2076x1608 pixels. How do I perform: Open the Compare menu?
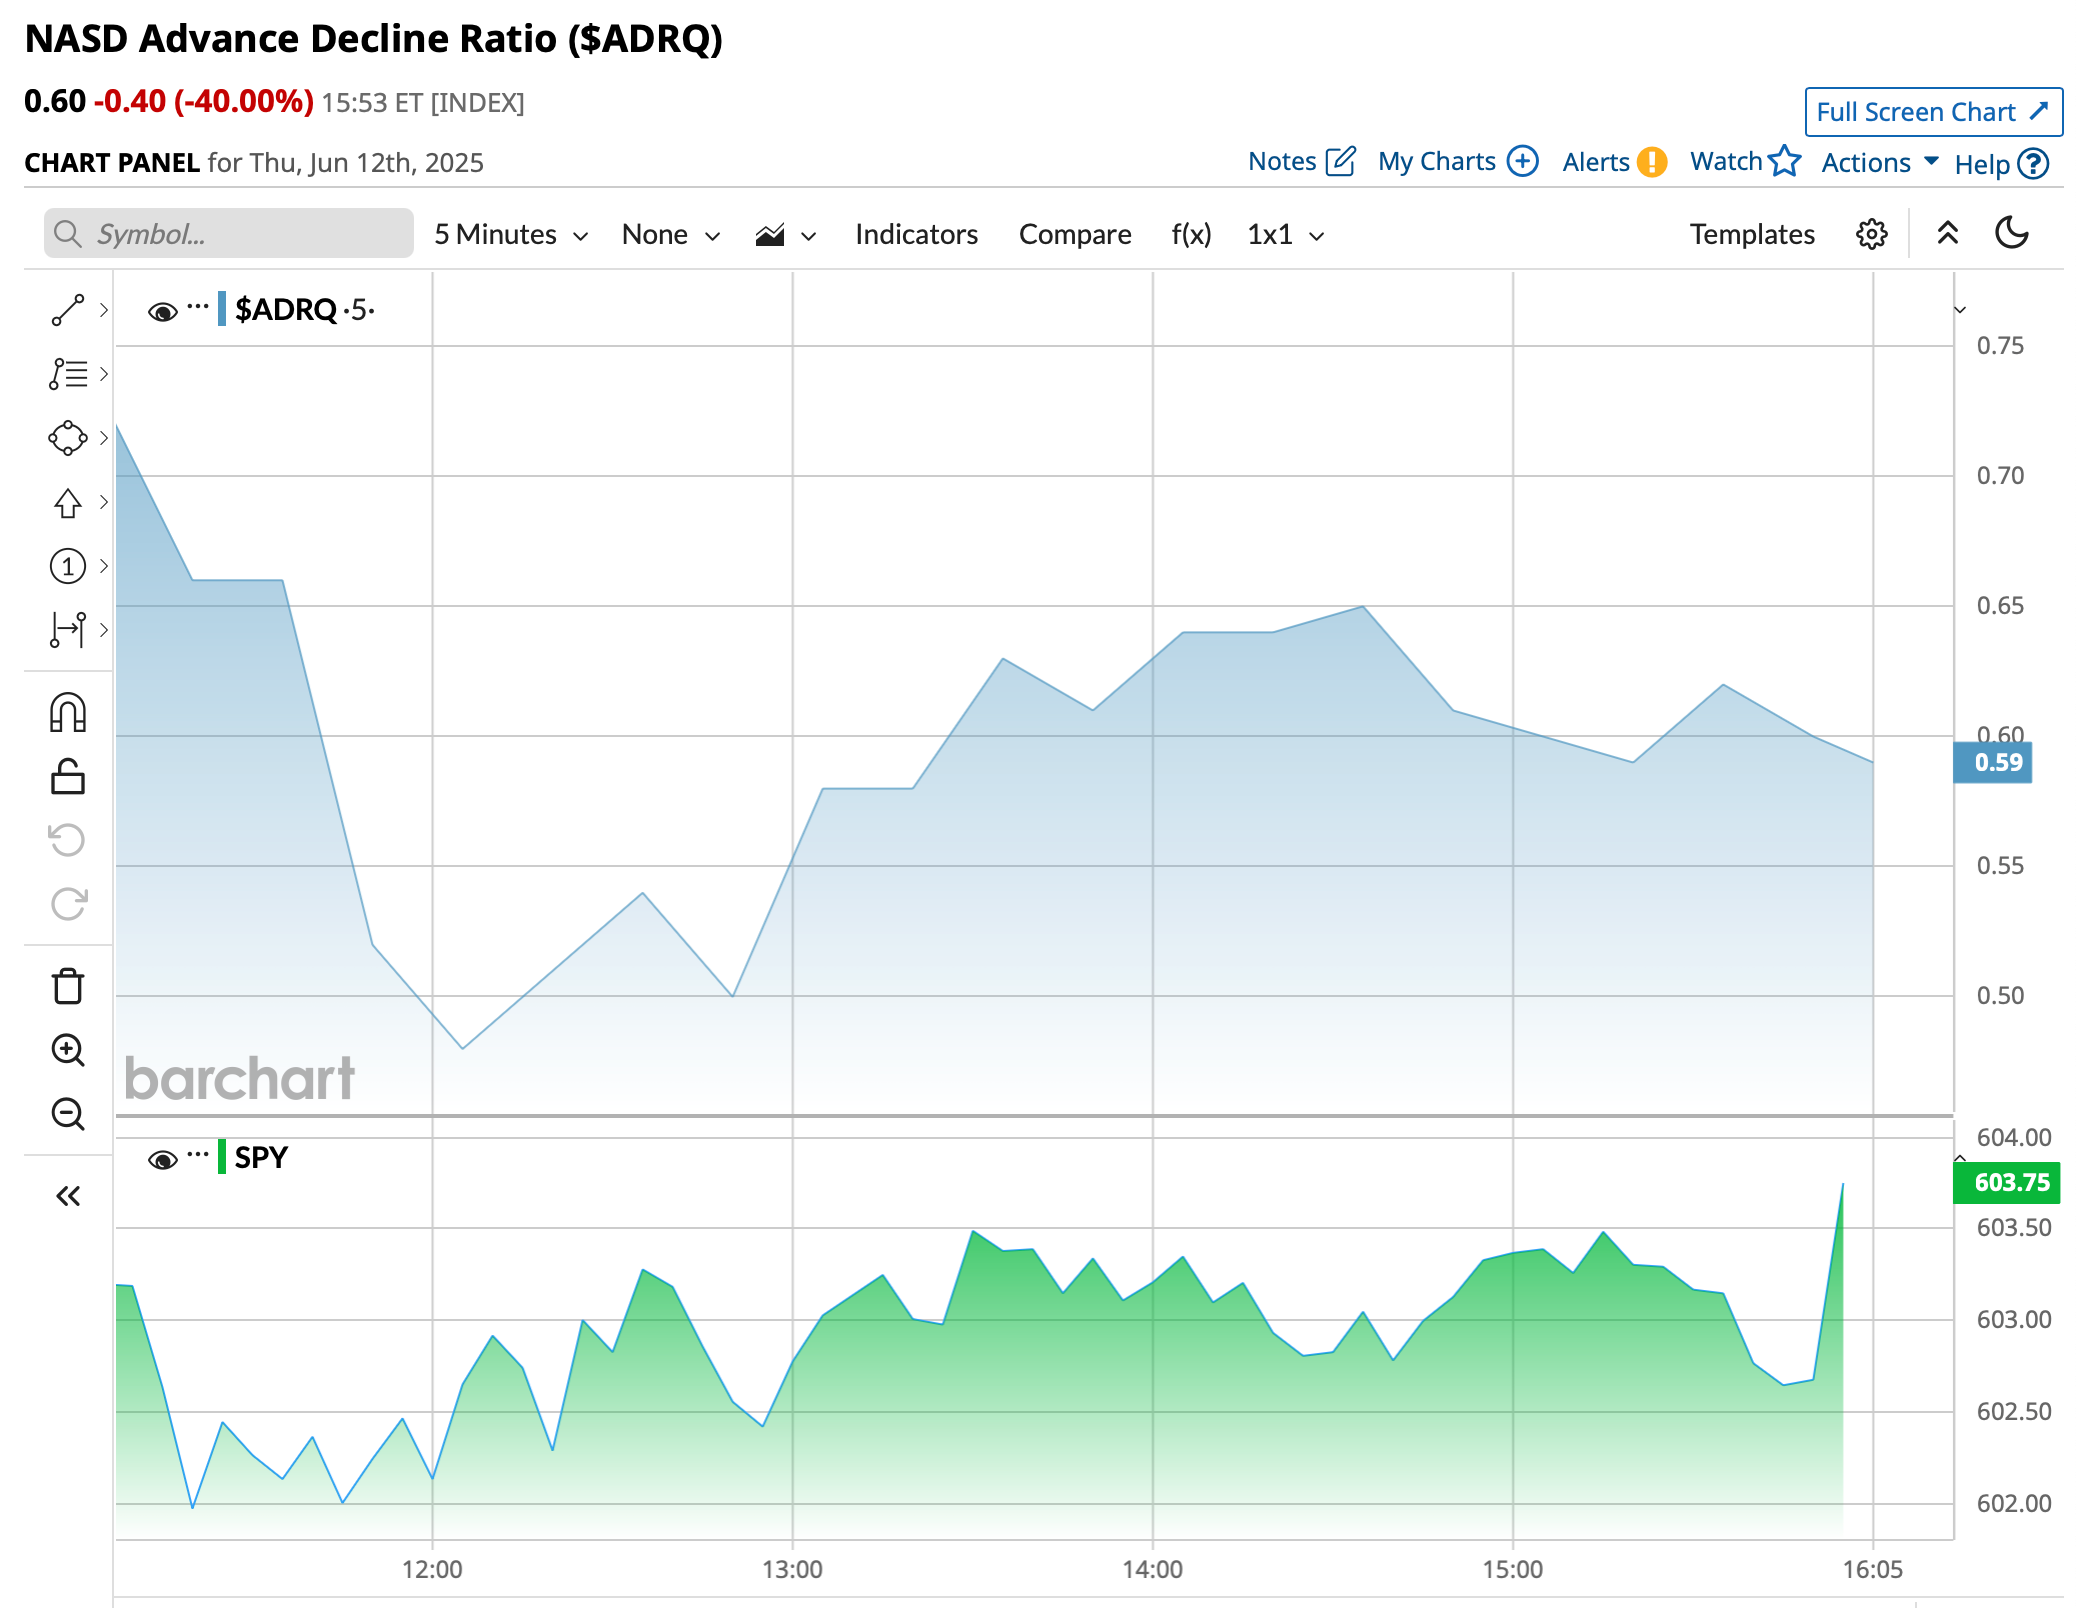click(x=1074, y=234)
